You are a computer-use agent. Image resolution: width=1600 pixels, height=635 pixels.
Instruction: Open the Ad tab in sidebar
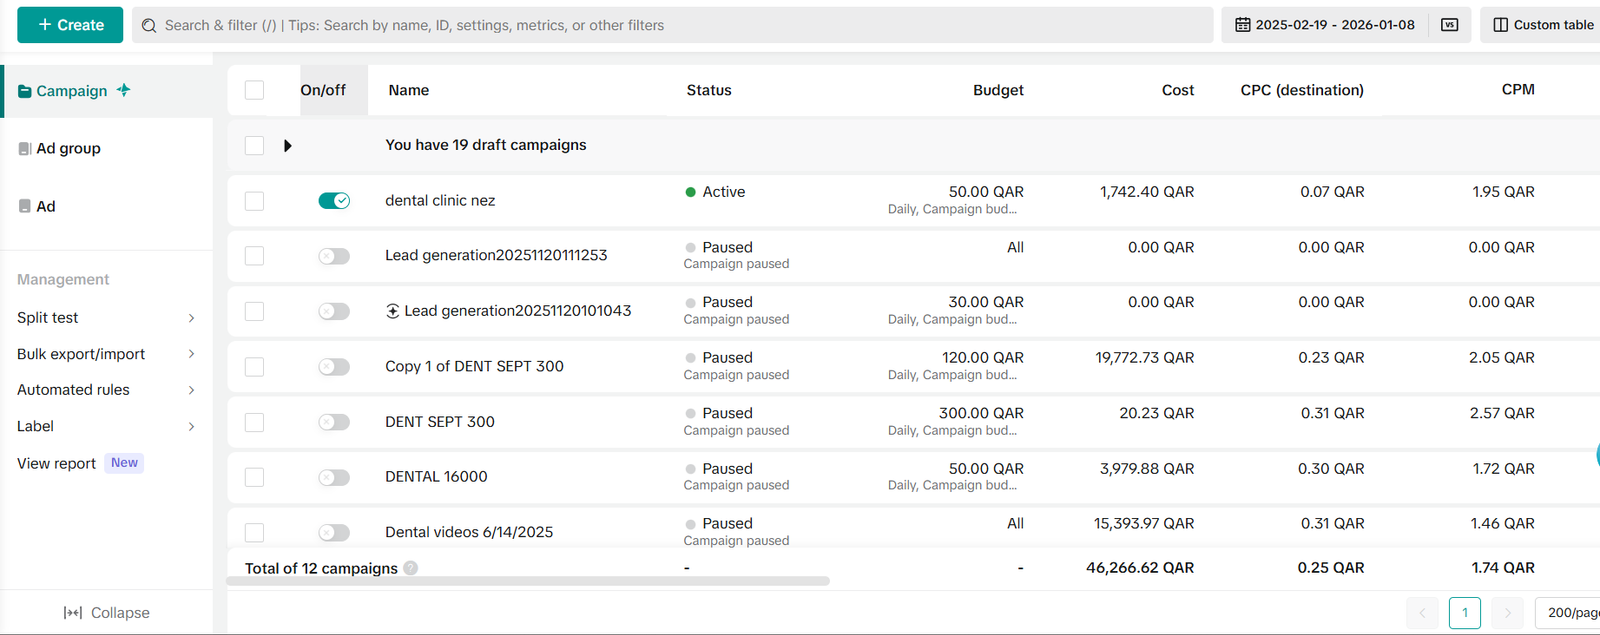[45, 206]
